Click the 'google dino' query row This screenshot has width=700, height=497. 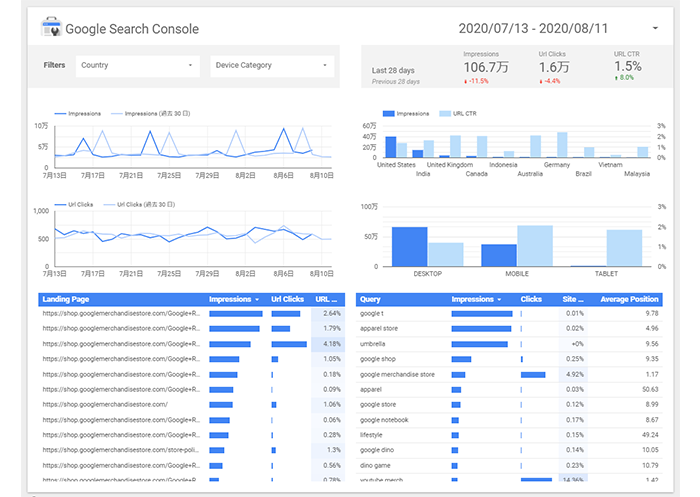(509, 450)
